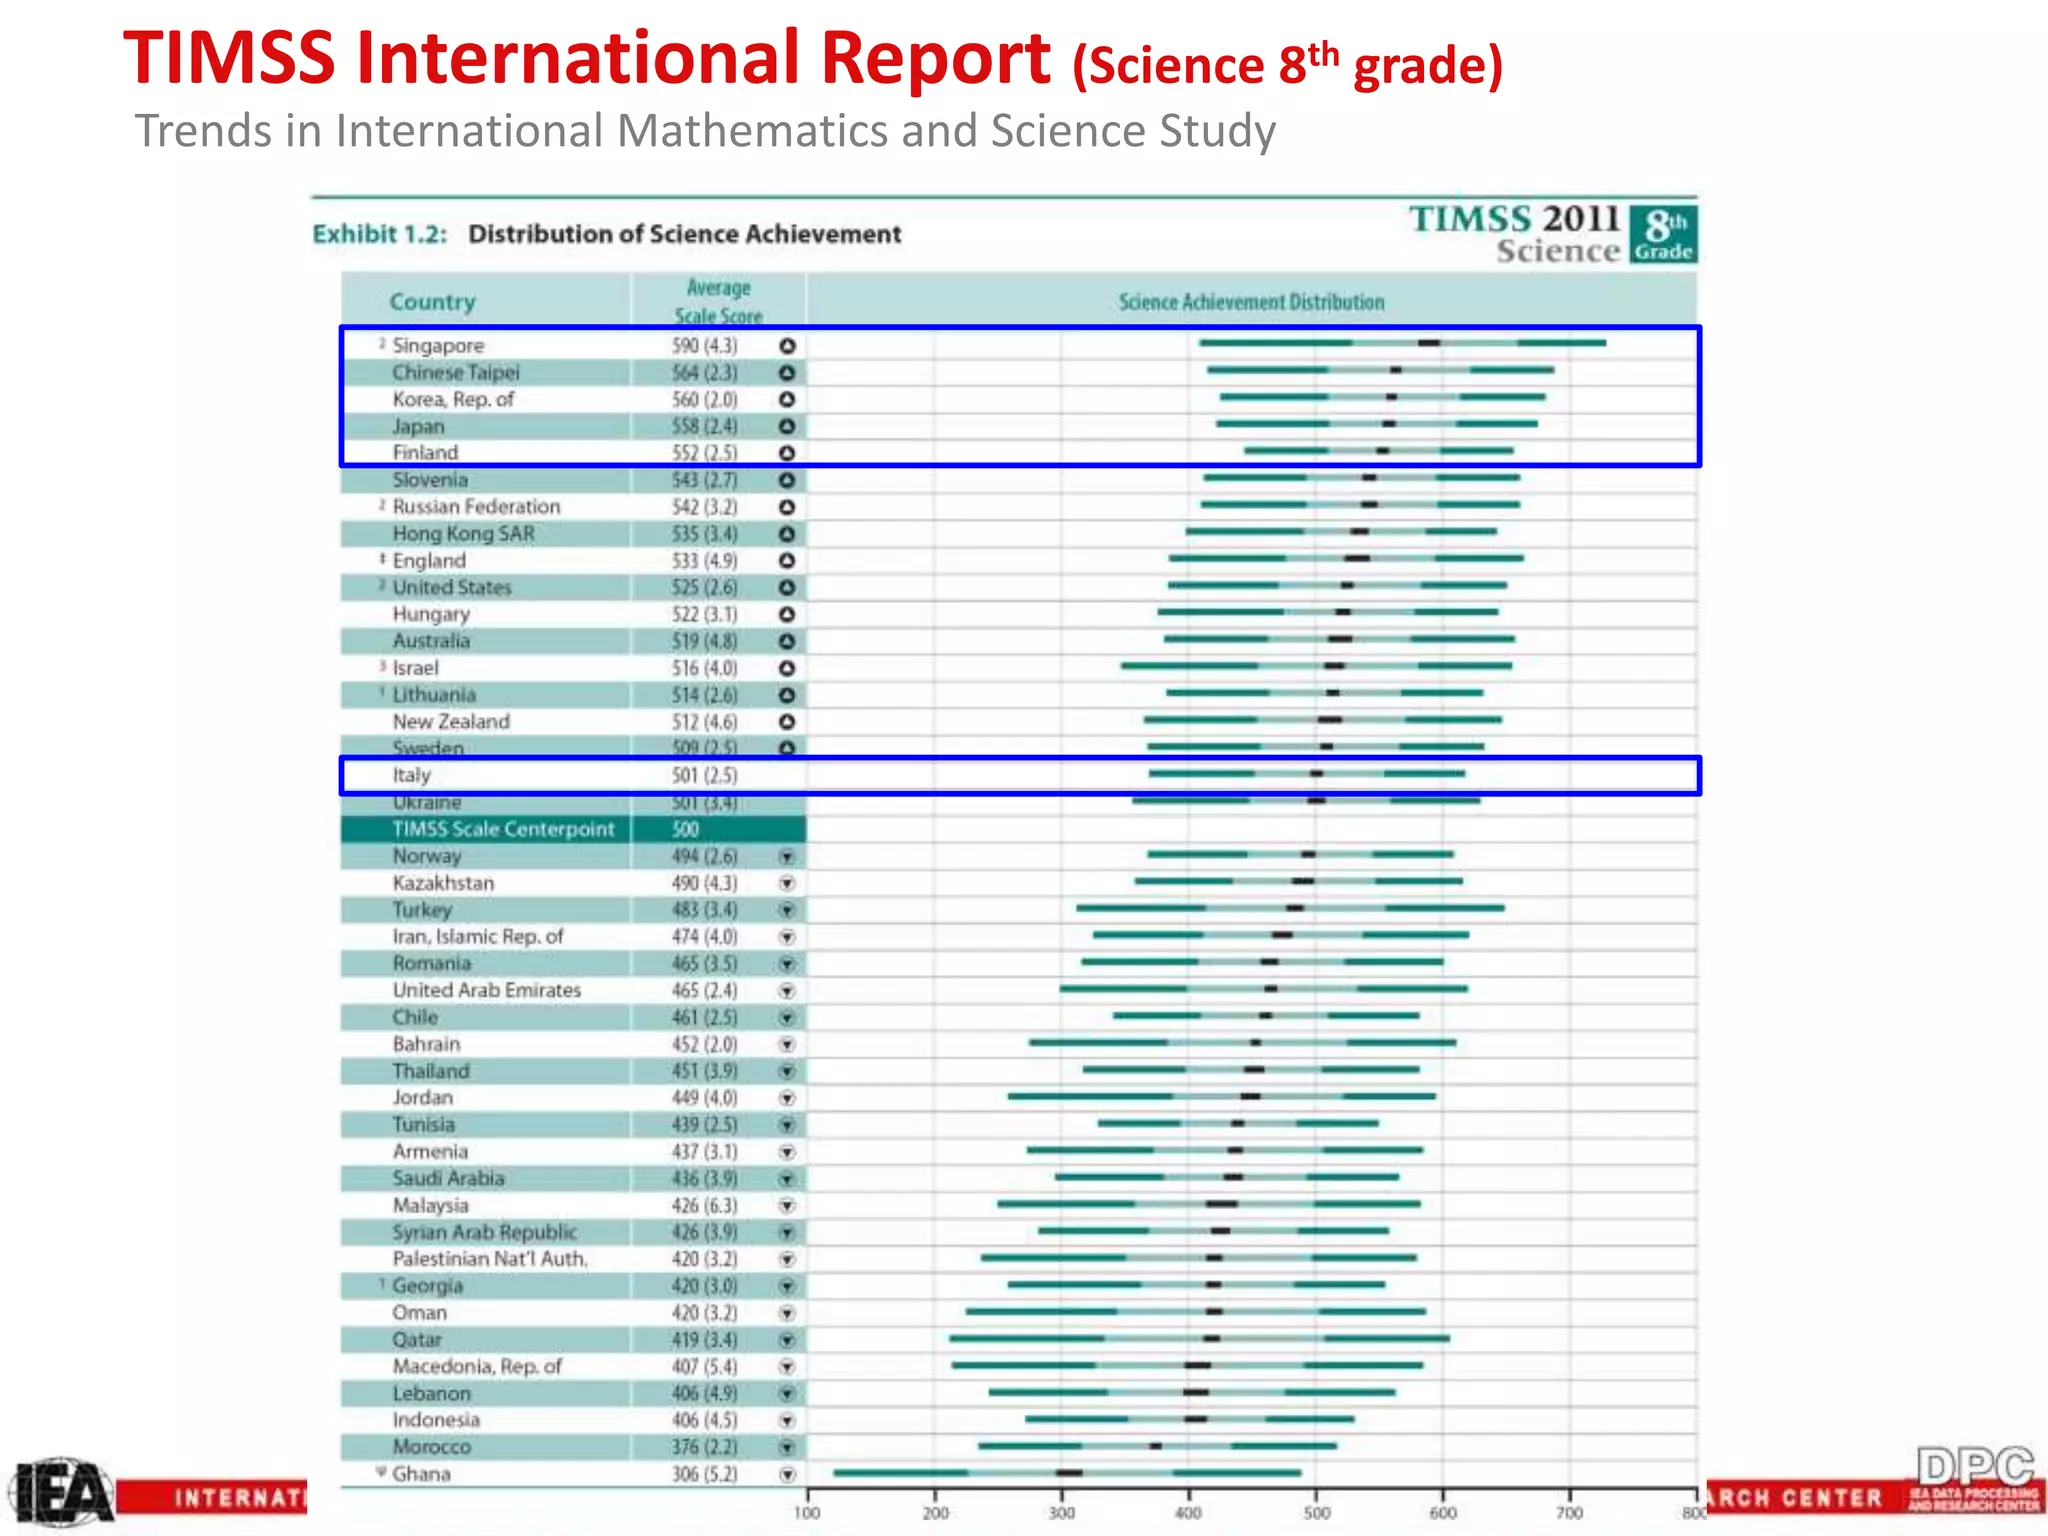Click the up-arrow marker in the Chinese Taipei row

[x=787, y=373]
